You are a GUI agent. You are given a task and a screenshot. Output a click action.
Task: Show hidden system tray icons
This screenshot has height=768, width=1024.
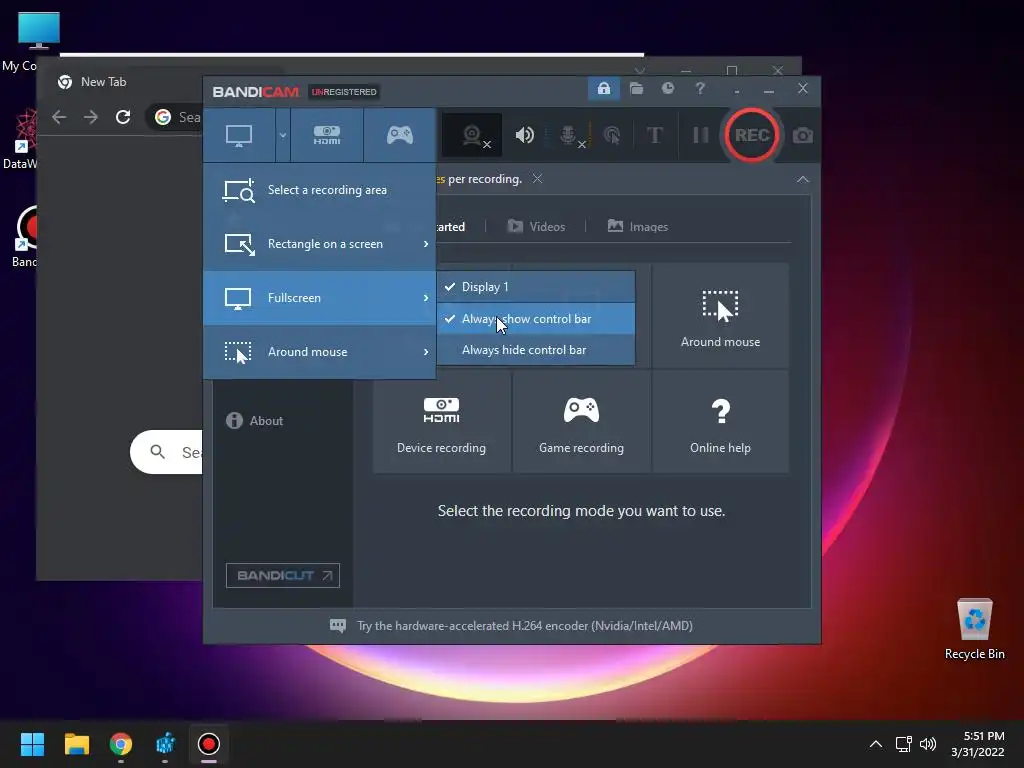(x=876, y=744)
